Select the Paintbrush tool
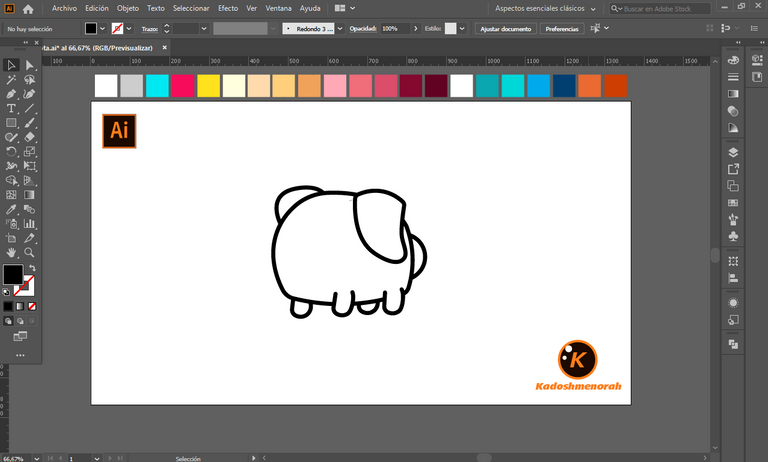Screen dimensions: 768x462 (x=29, y=122)
